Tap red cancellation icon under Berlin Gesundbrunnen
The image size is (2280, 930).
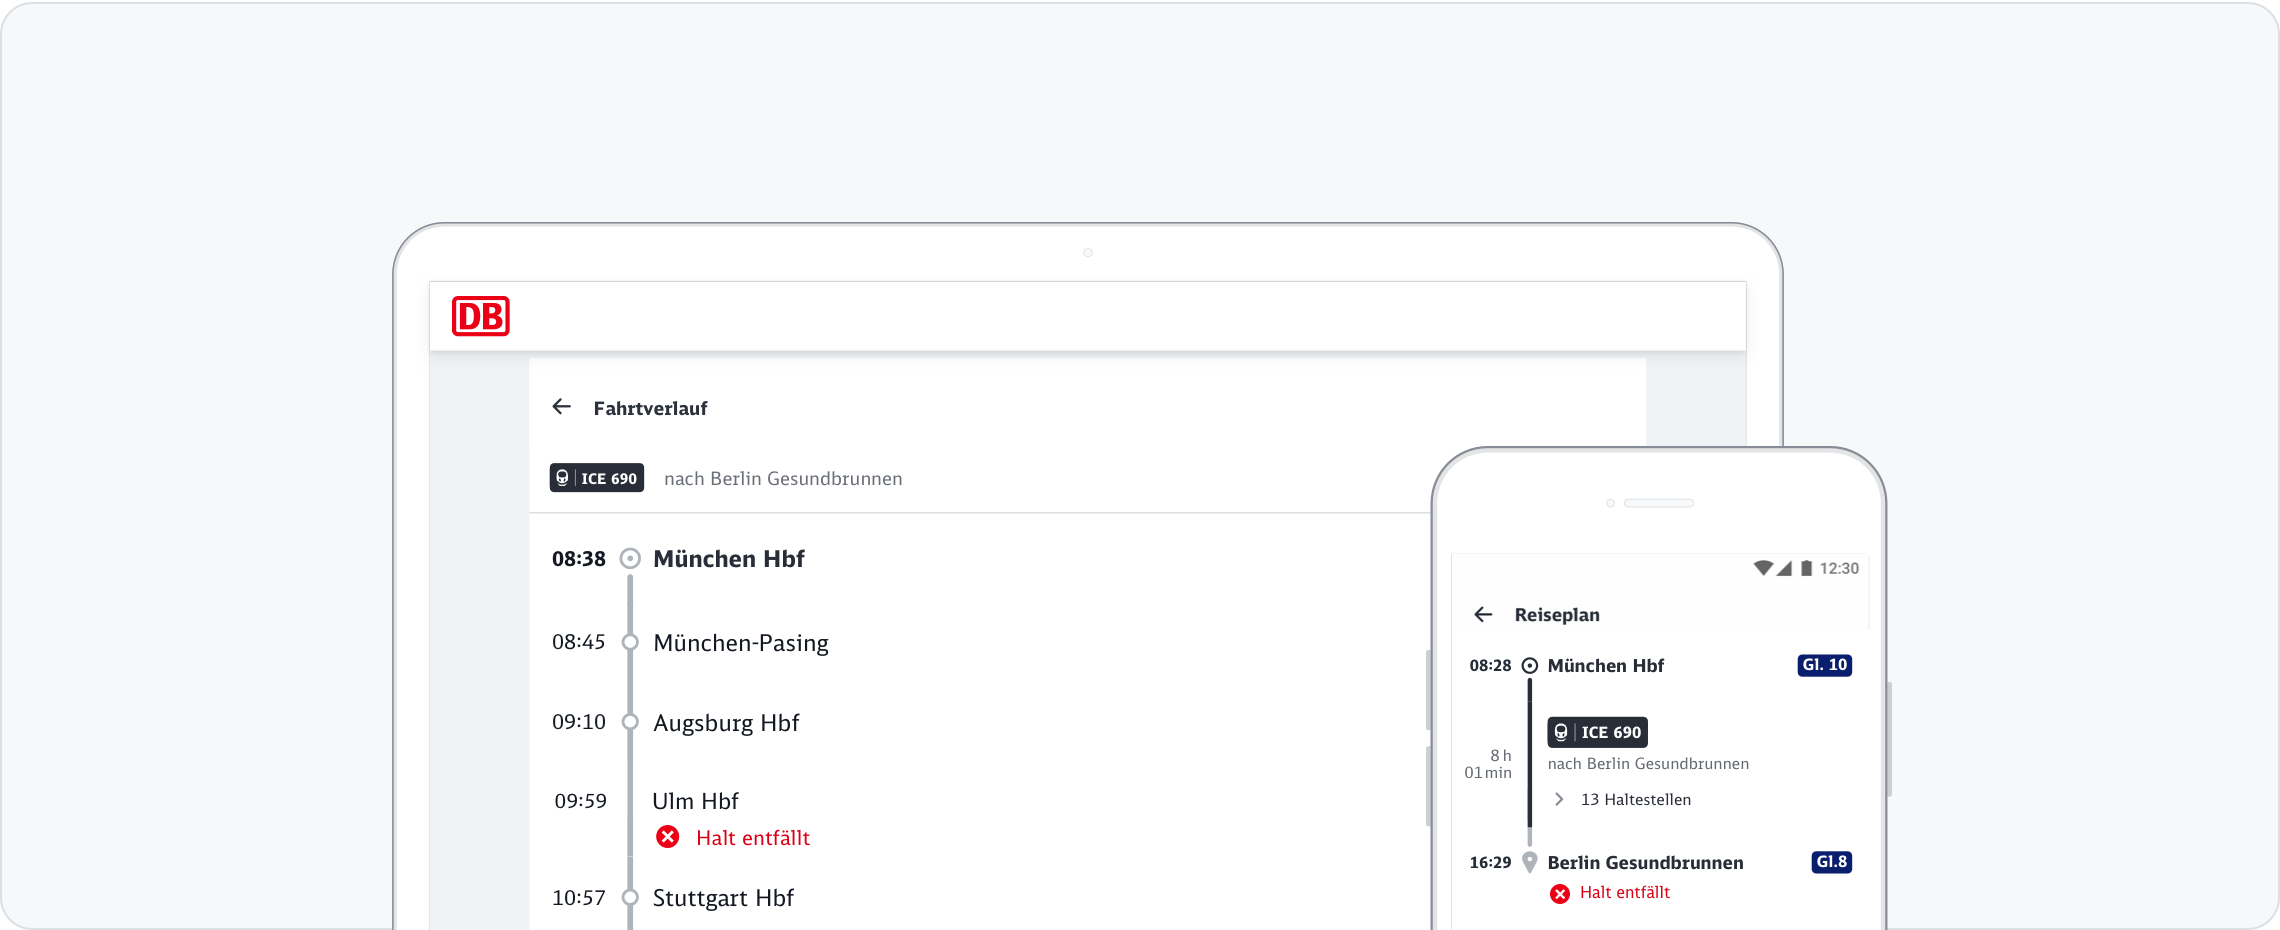tap(1560, 893)
